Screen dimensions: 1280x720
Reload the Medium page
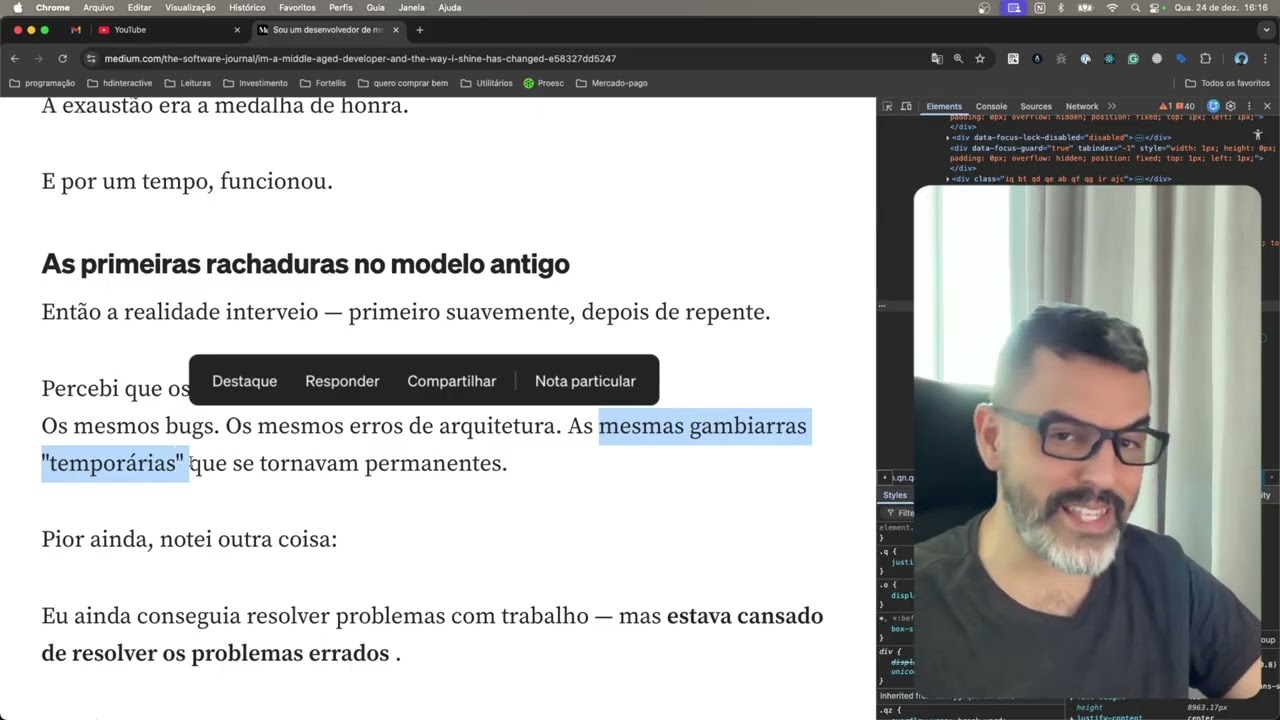pos(62,59)
